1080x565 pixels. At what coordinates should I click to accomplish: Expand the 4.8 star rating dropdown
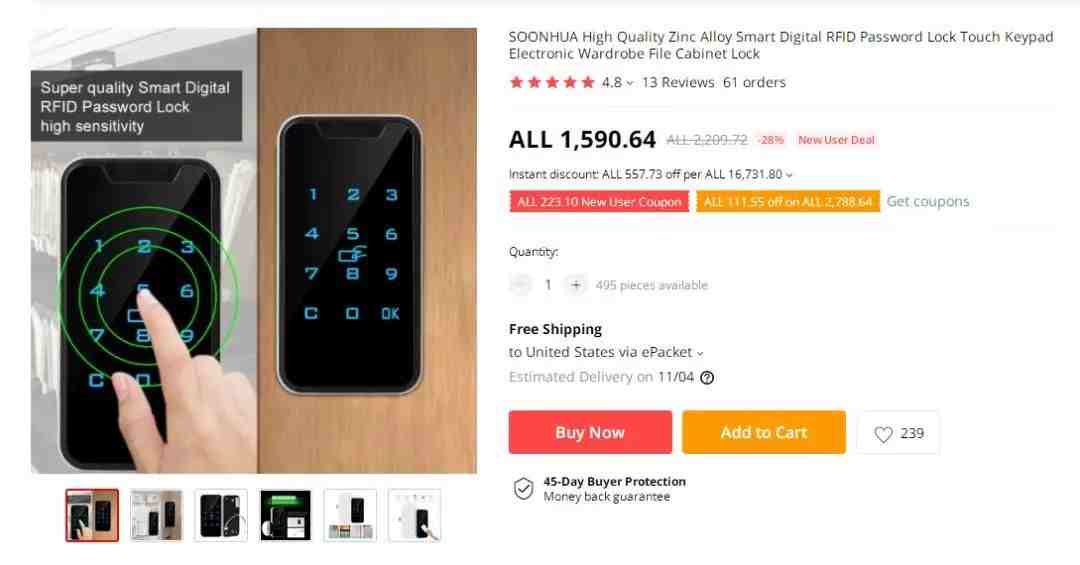tap(630, 83)
